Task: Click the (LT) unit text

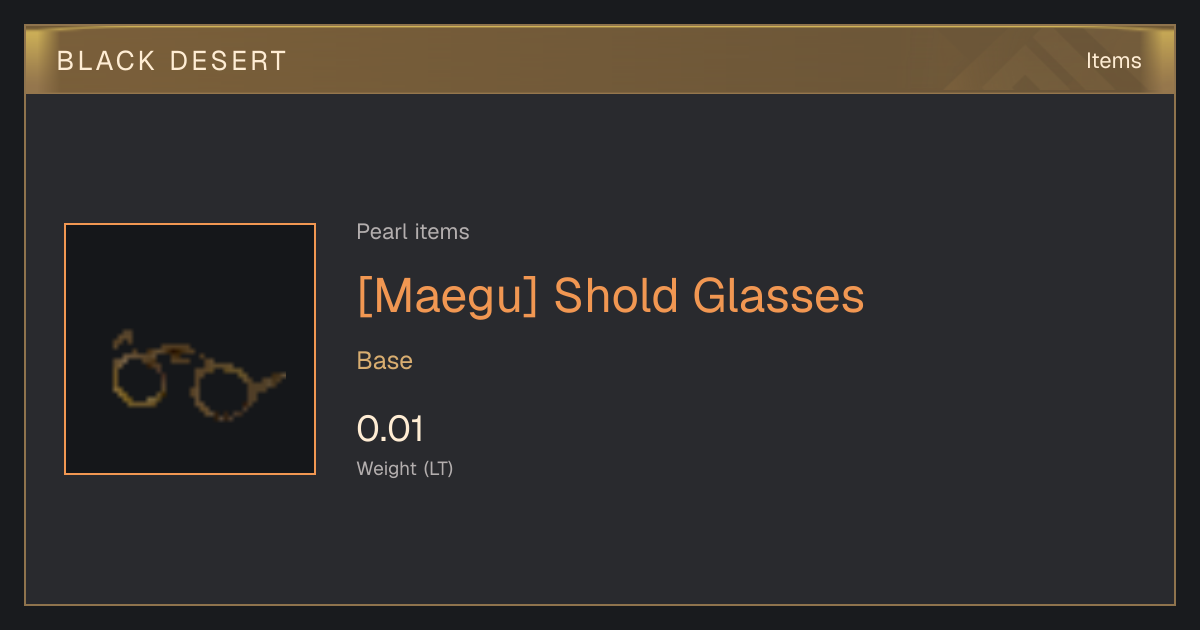Action: coord(438,468)
